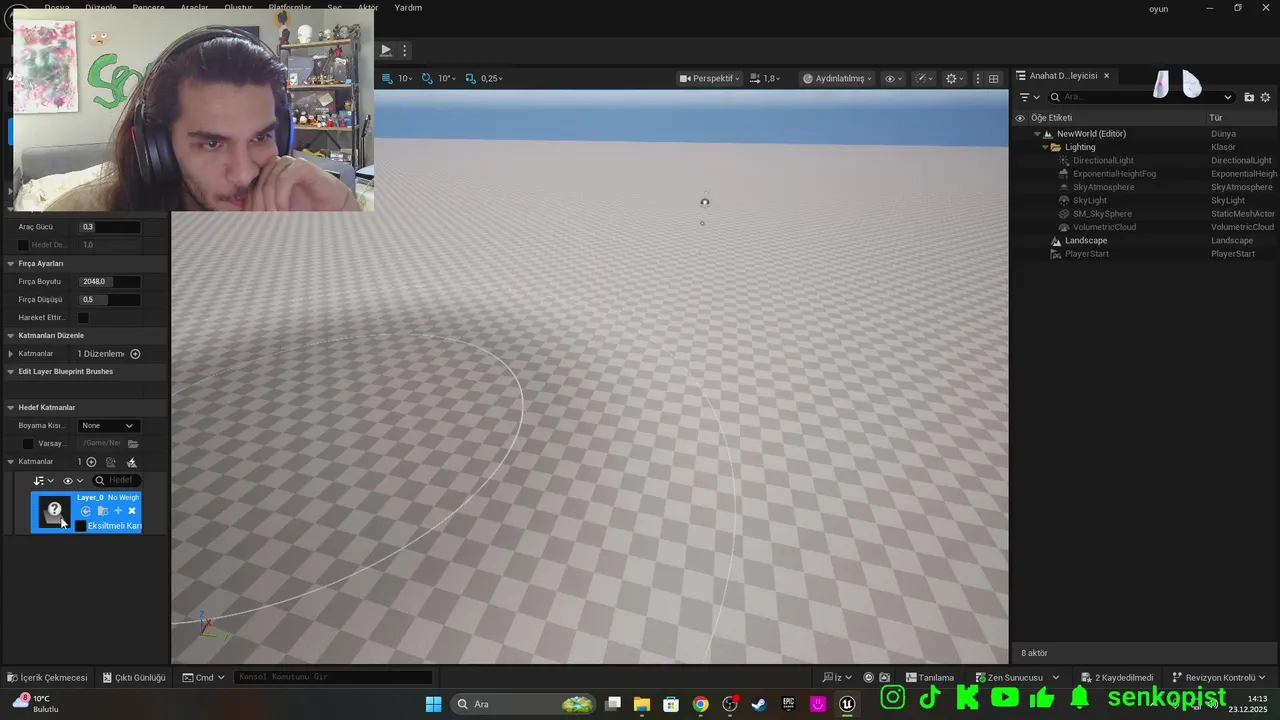The height and width of the screenshot is (720, 1280).
Task: Open play options next to Play button
Action: [x=405, y=50]
